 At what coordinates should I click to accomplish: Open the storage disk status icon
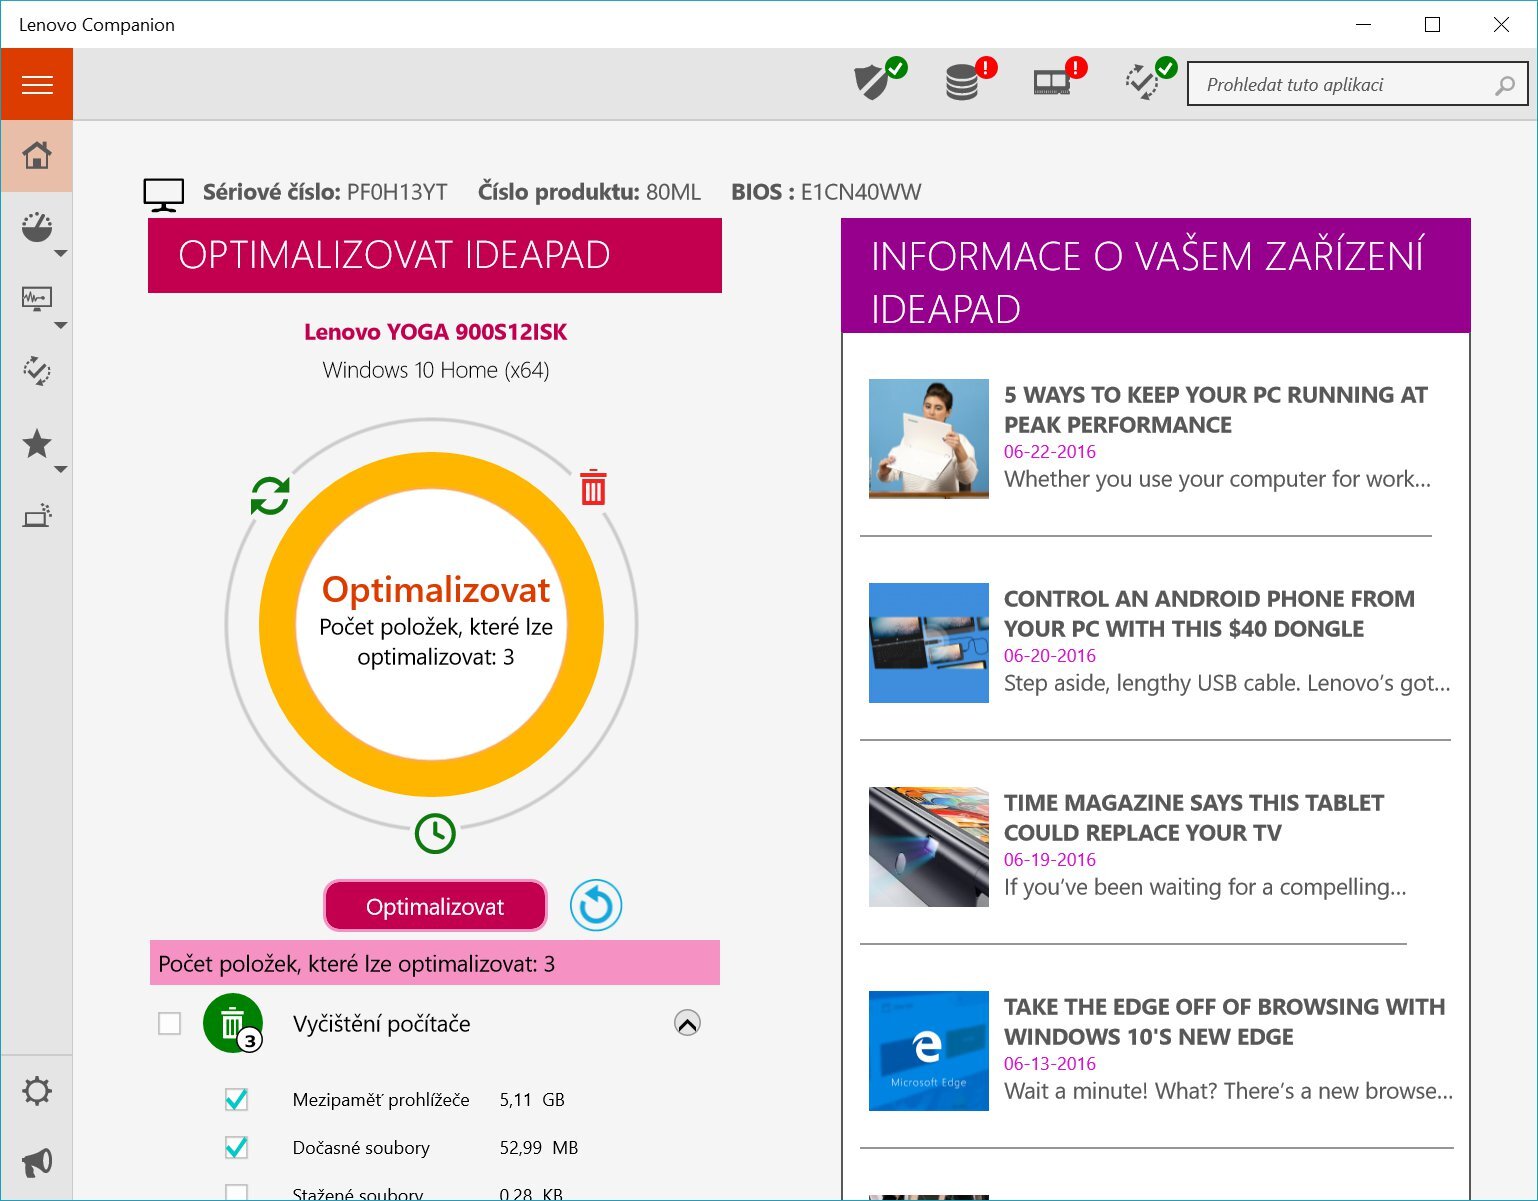964,82
